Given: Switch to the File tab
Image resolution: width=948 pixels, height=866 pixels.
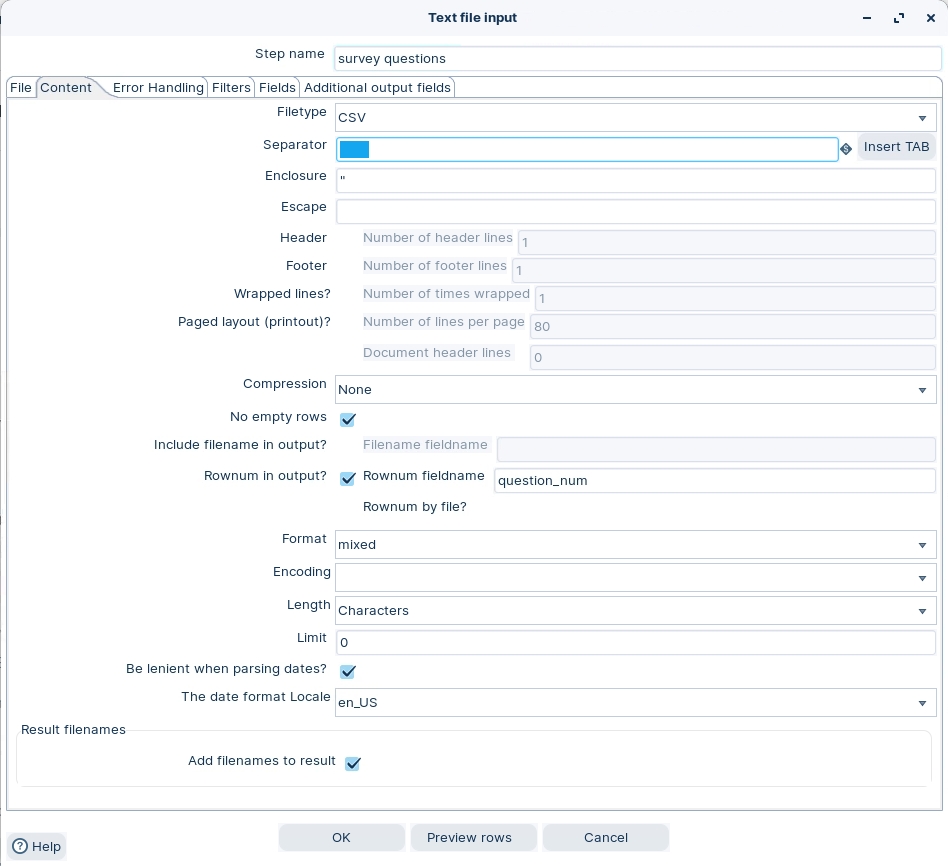Looking at the screenshot, I should click(x=21, y=88).
